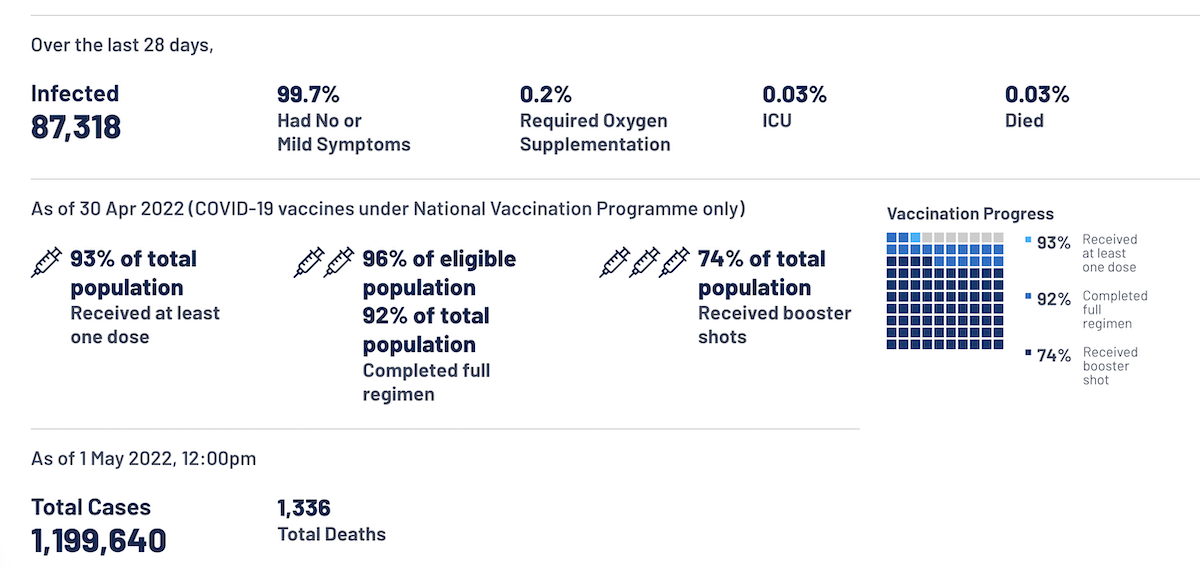Select the 0.2% Required Oxygen Supplementation stat
1200x567 pixels.
tap(546, 95)
